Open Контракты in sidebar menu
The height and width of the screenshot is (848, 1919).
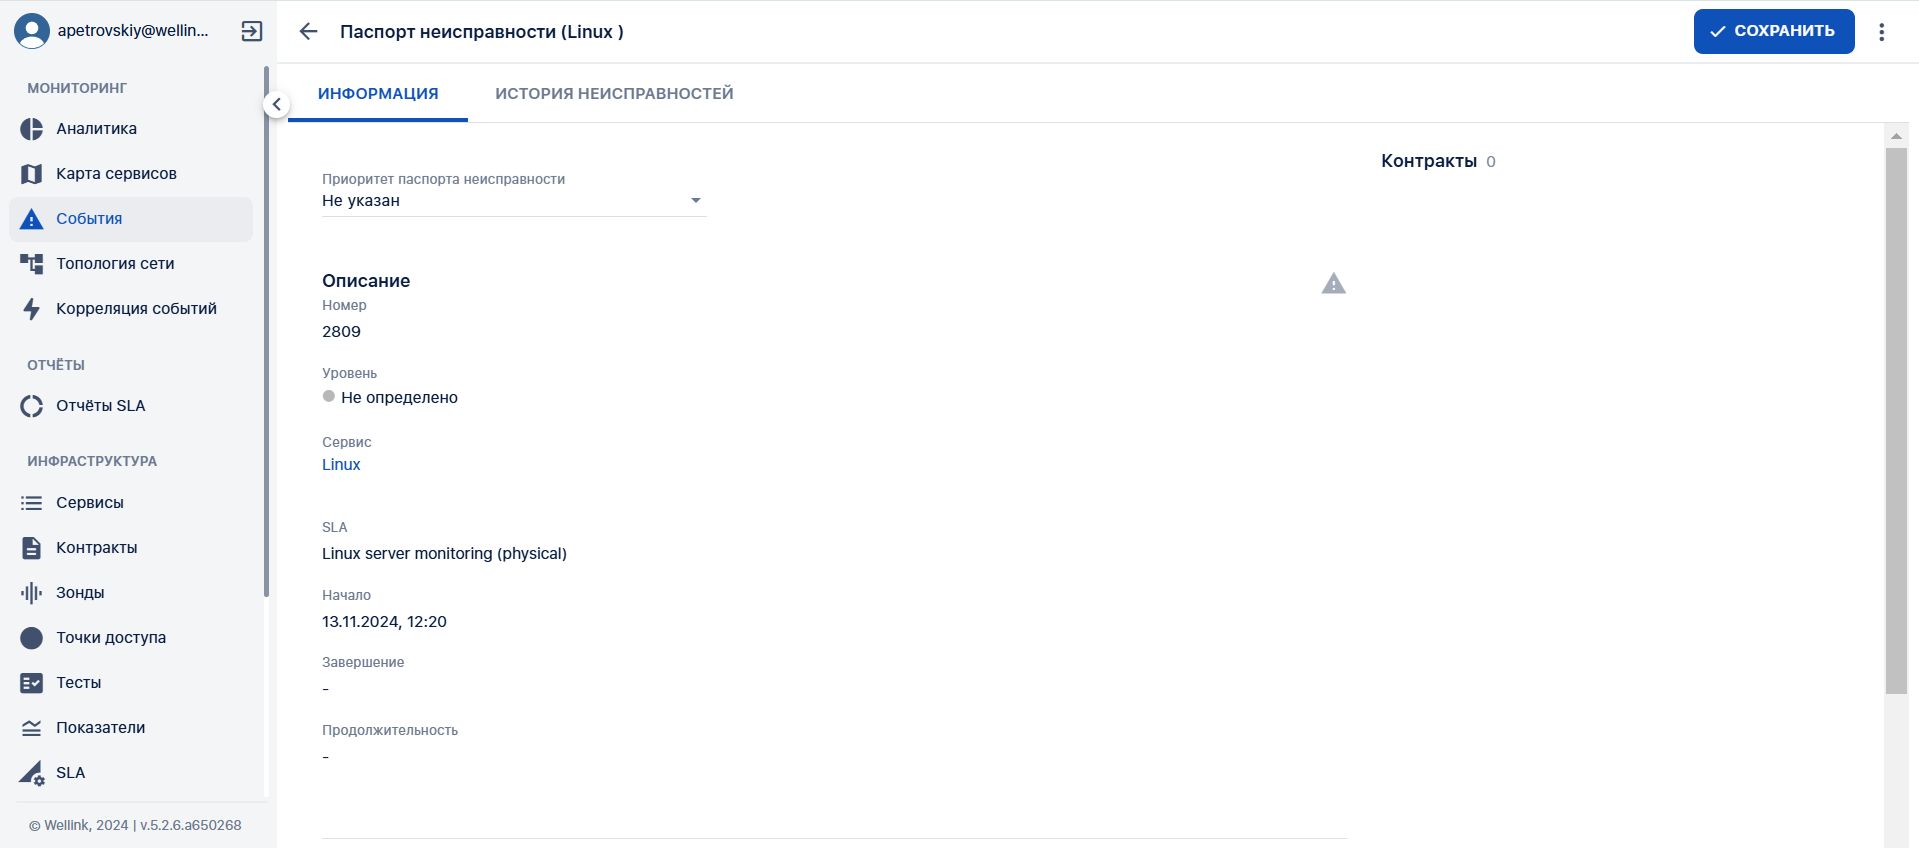tap(131, 548)
